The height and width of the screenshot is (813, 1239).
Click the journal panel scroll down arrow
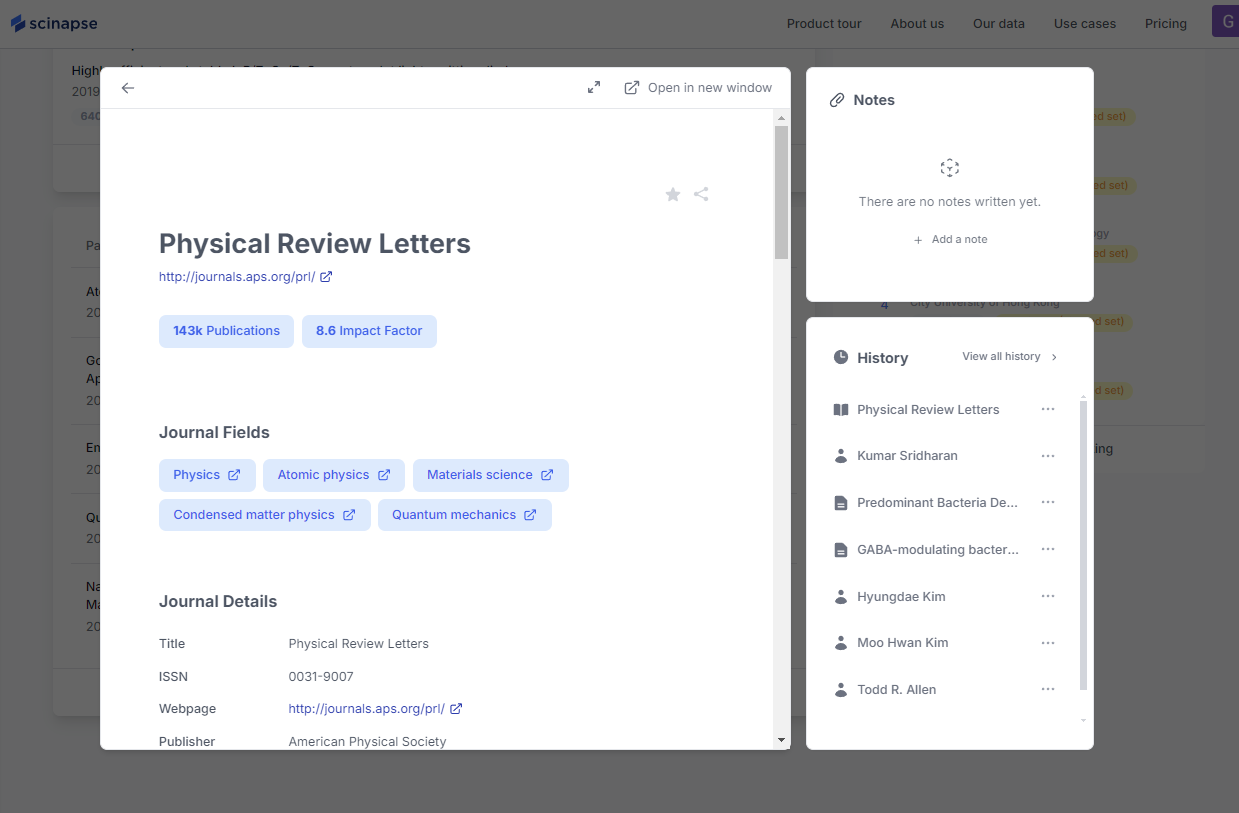(782, 740)
